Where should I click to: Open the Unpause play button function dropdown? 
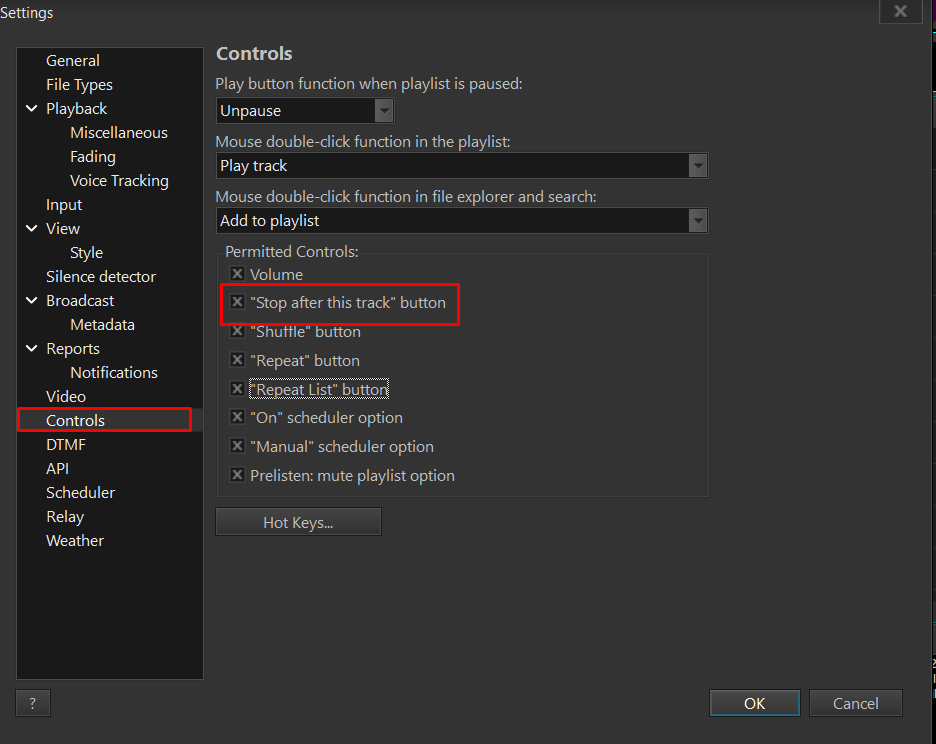click(x=384, y=110)
